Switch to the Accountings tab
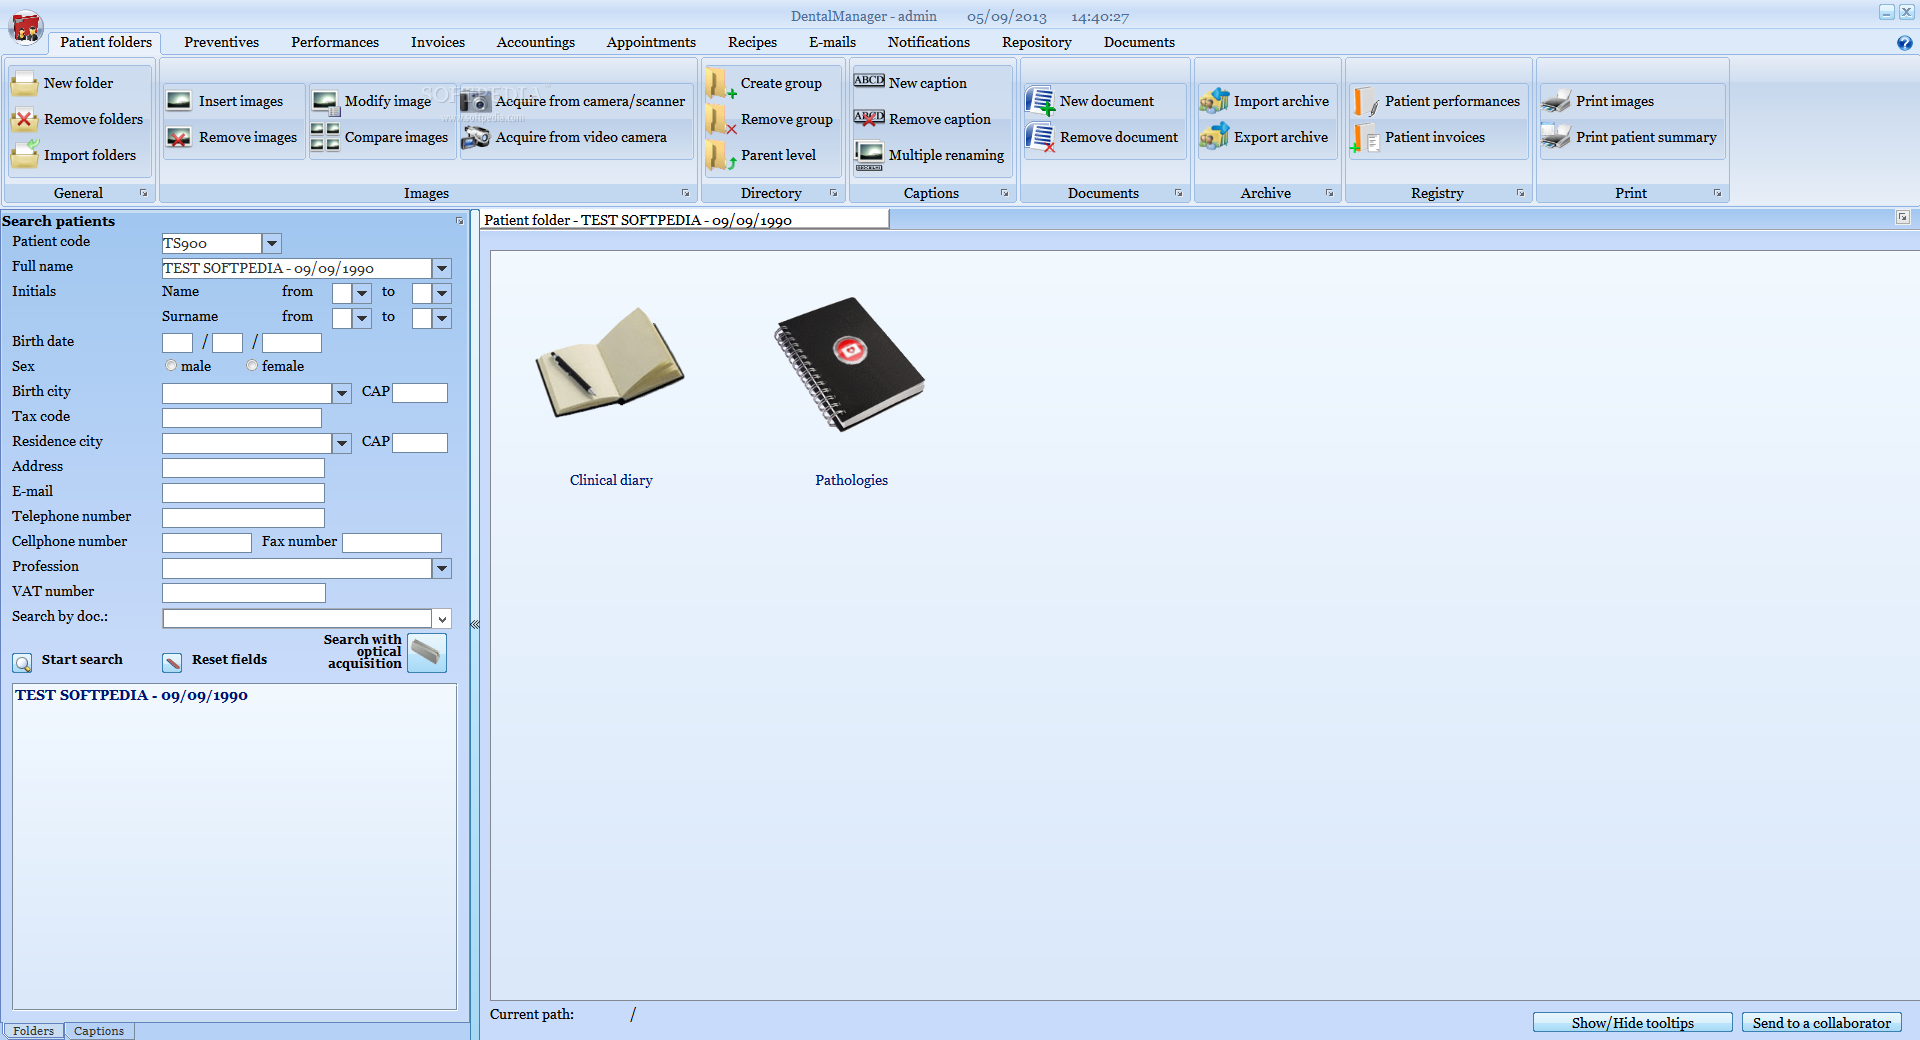 [536, 42]
